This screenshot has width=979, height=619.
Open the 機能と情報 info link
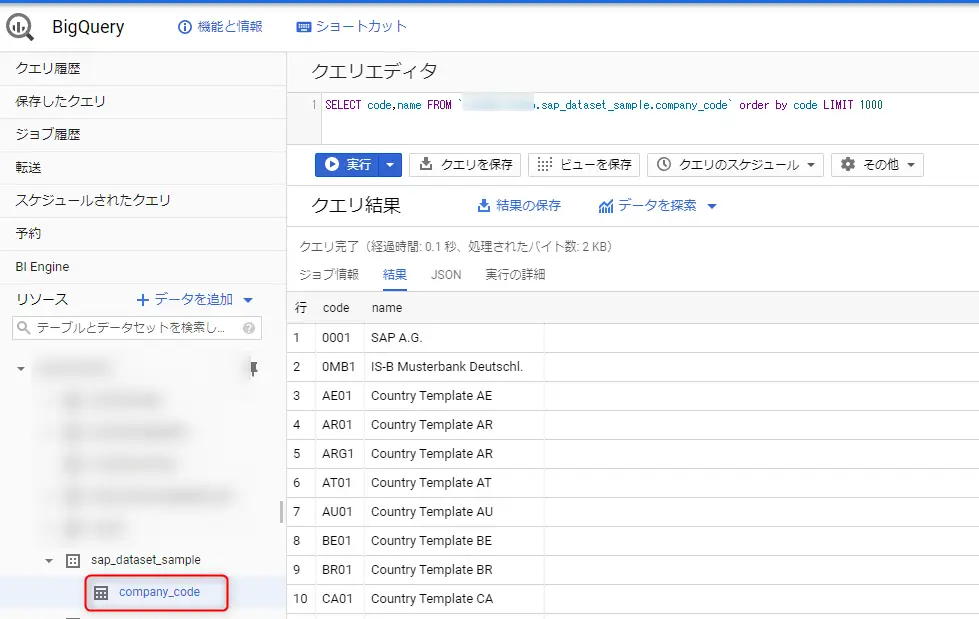tap(220, 27)
